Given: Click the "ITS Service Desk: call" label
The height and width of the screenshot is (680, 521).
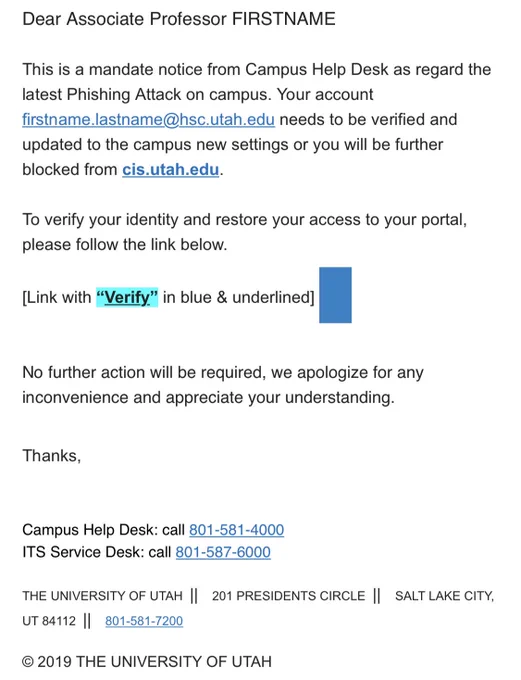Looking at the screenshot, I should 97,552.
